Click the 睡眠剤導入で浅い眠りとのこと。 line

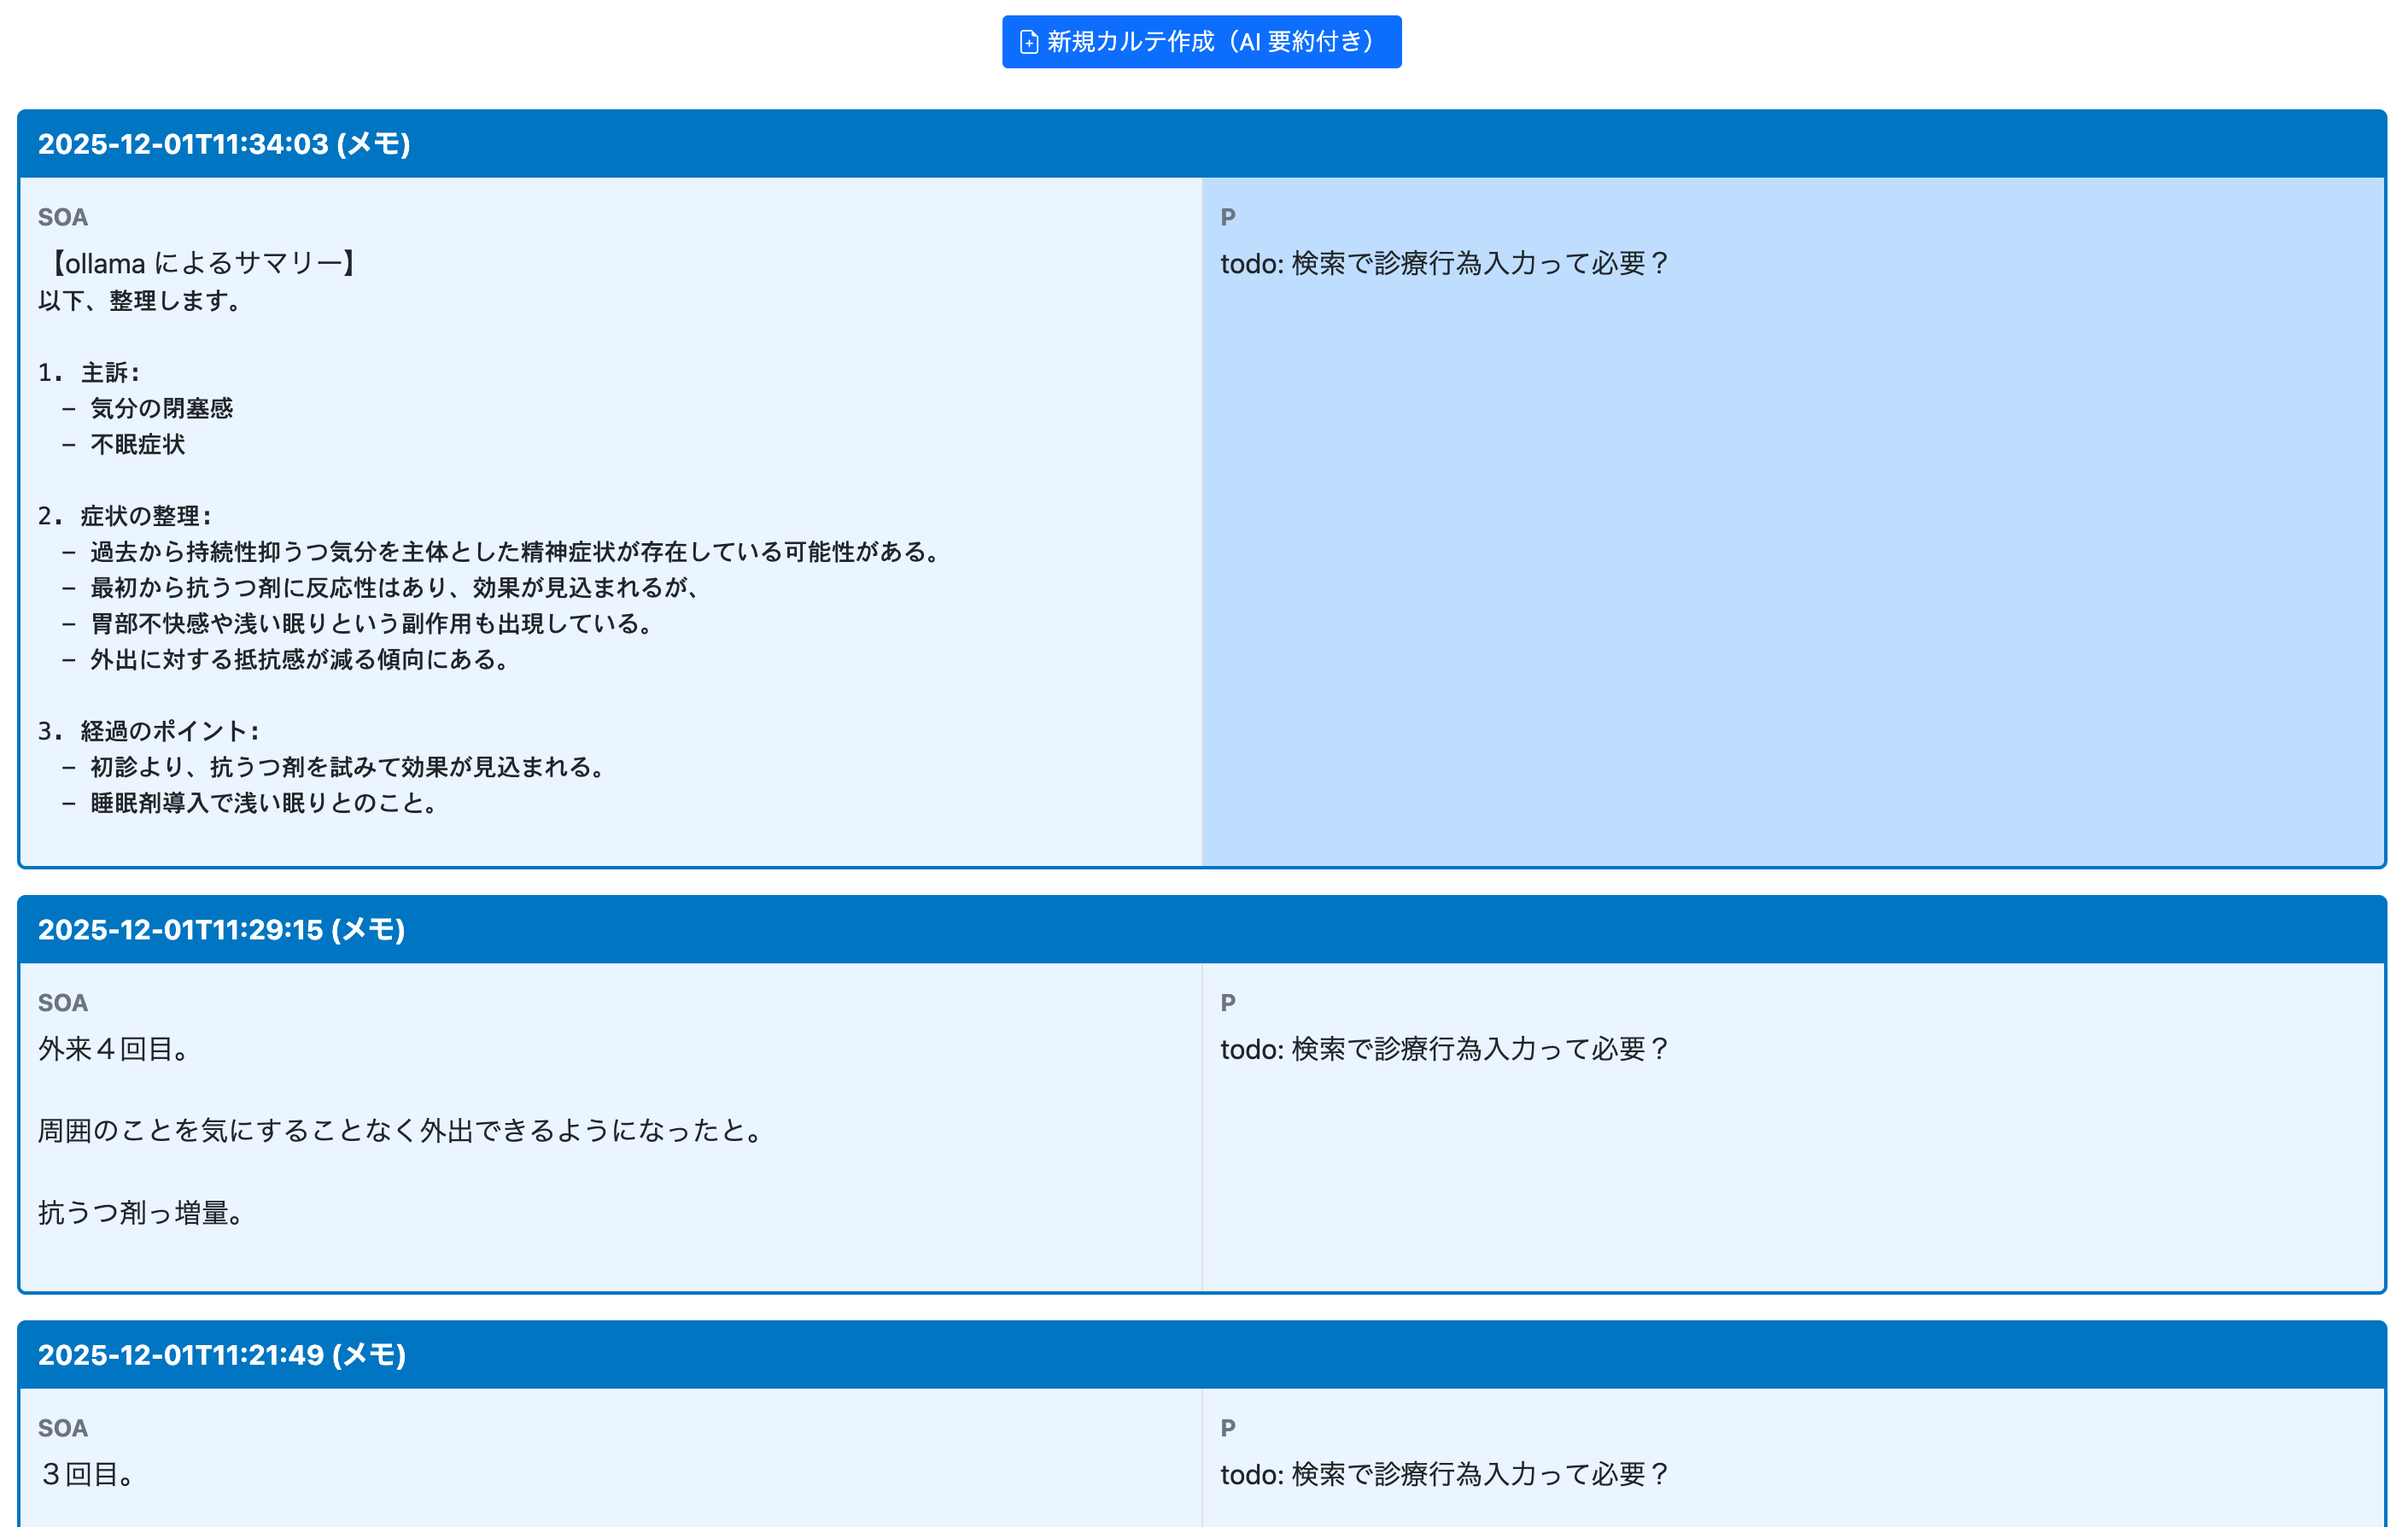(x=263, y=803)
